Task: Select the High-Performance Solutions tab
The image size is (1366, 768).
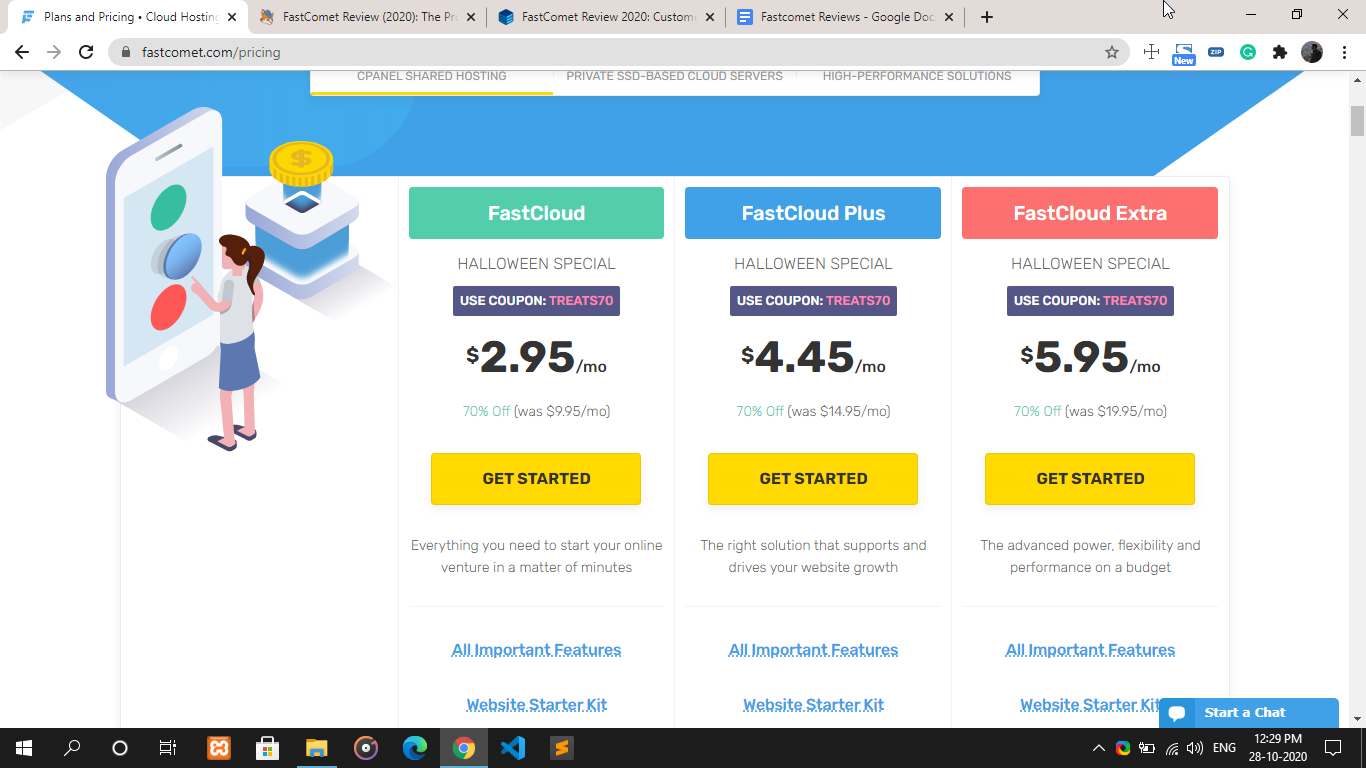Action: pos(917,77)
